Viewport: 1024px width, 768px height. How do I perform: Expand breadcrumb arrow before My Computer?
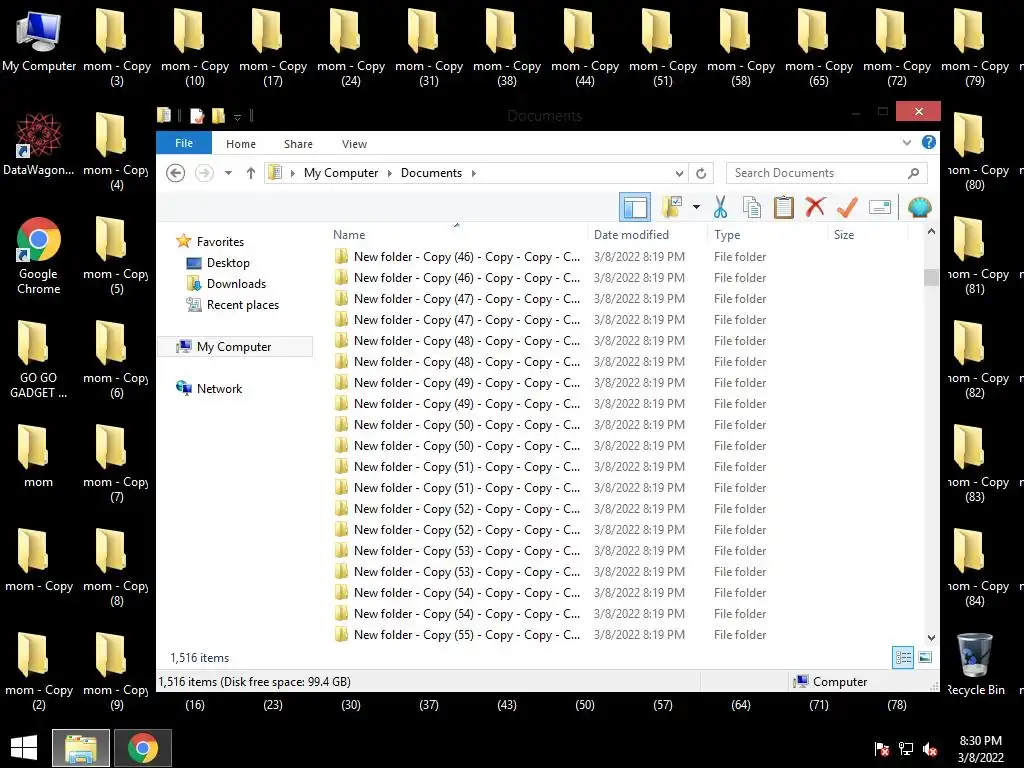click(x=293, y=173)
